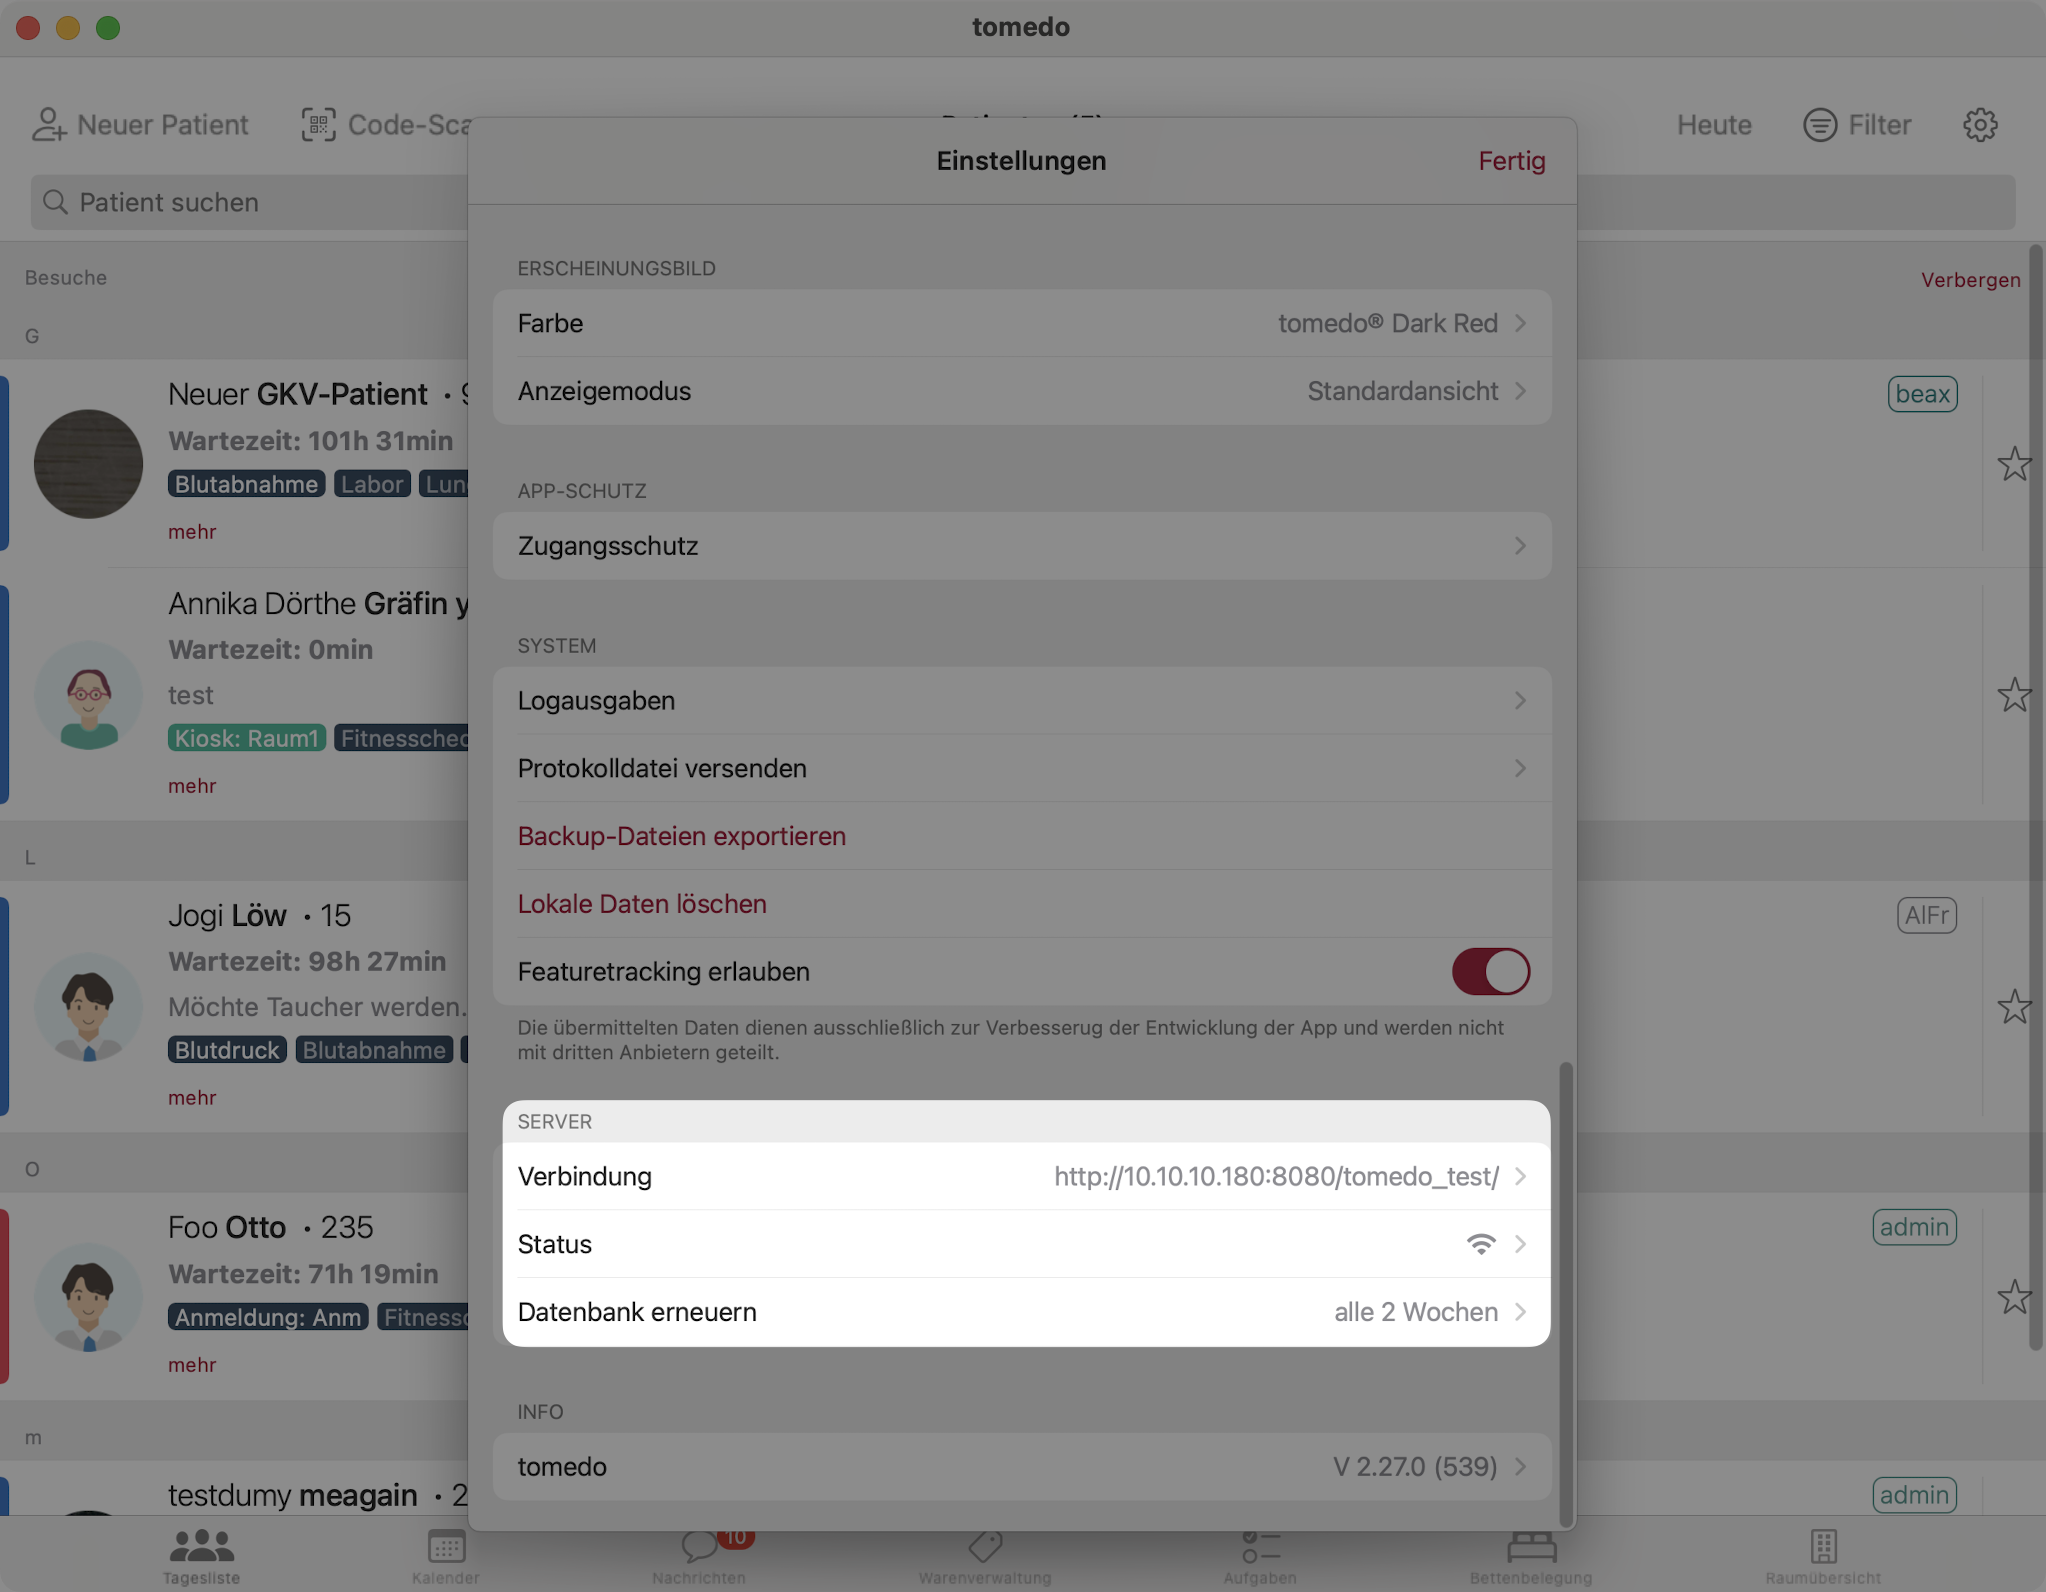Viewport: 2046px width, 1592px height.
Task: Open Protokolldatei versenden
Action: point(1022,768)
